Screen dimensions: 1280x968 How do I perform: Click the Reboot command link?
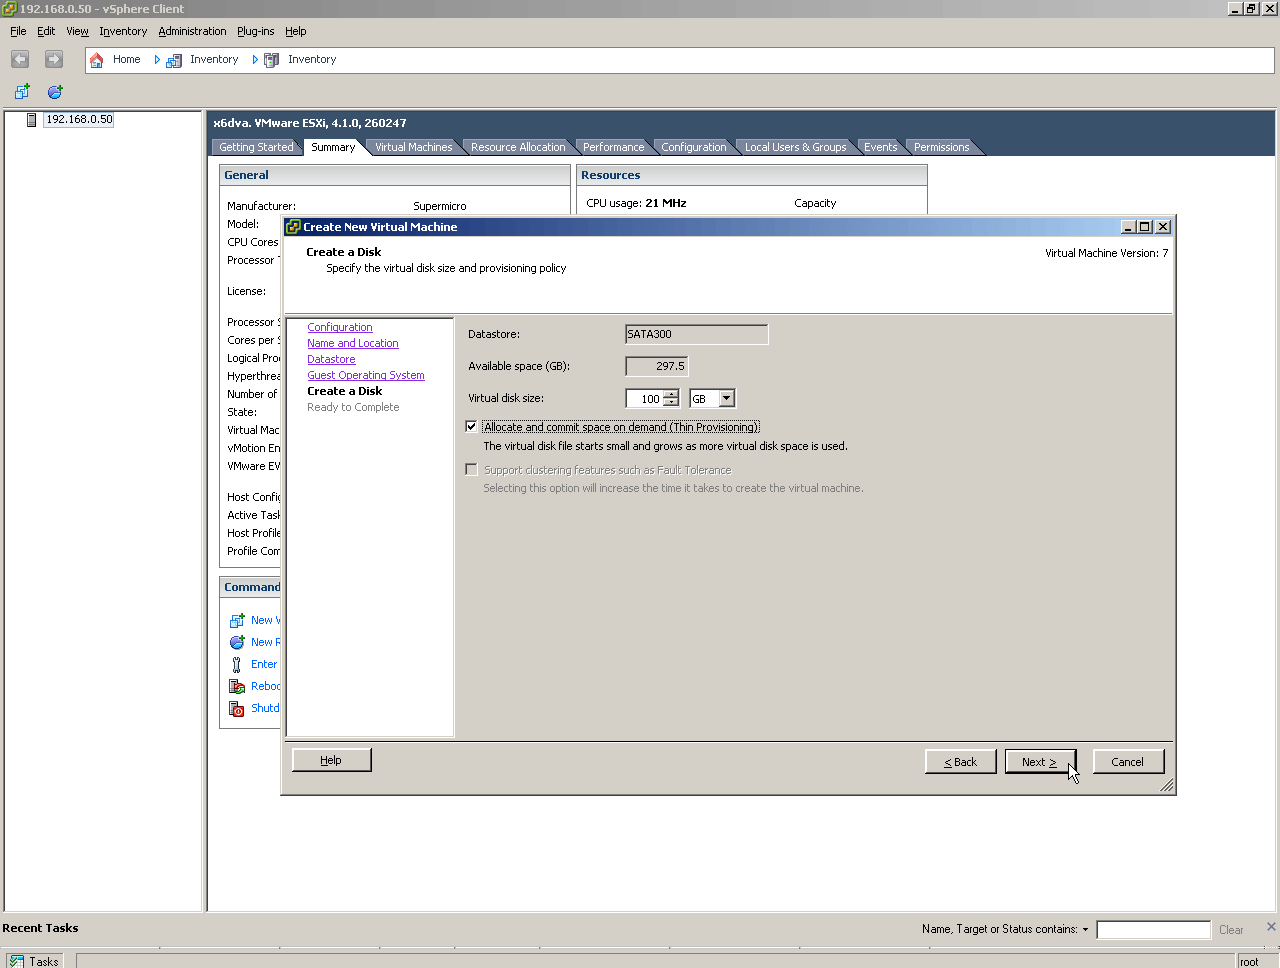pyautogui.click(x=265, y=687)
